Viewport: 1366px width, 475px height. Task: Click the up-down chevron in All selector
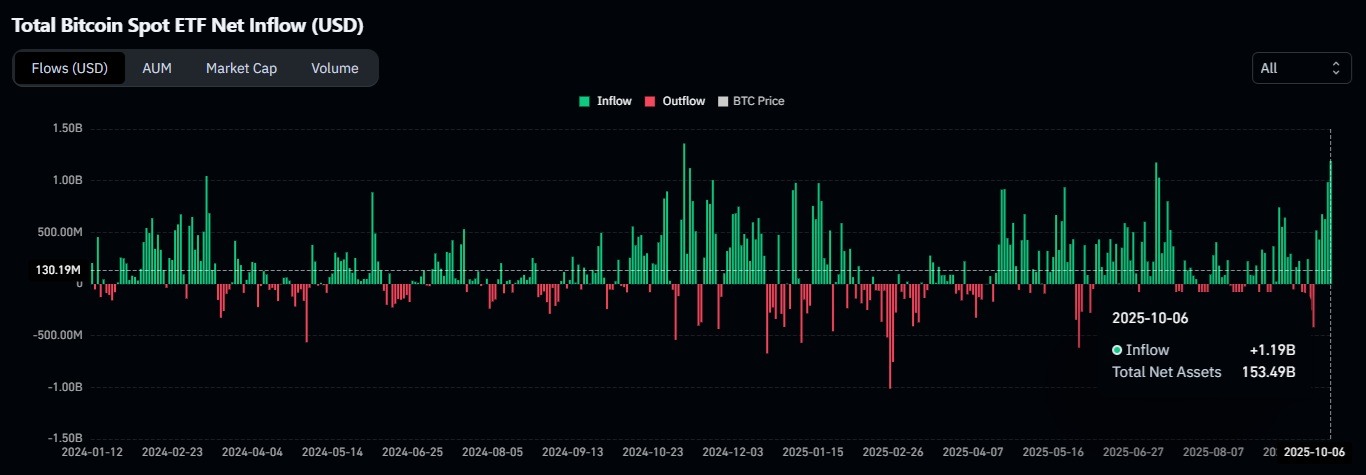click(x=1335, y=68)
